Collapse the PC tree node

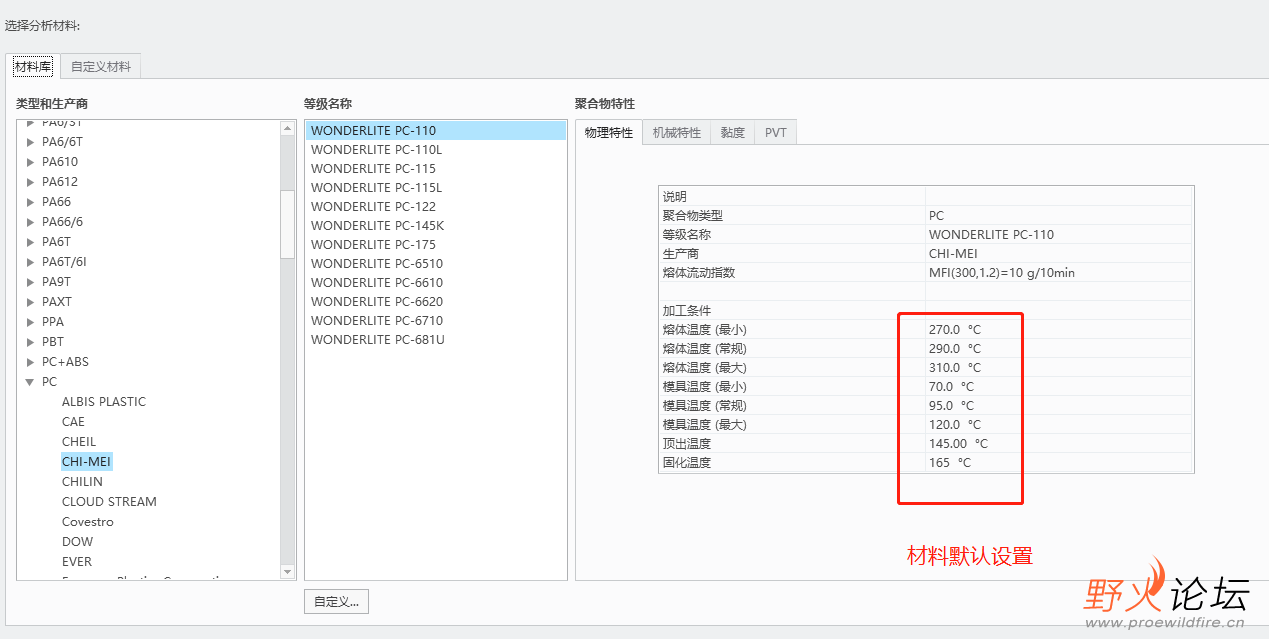coord(30,382)
